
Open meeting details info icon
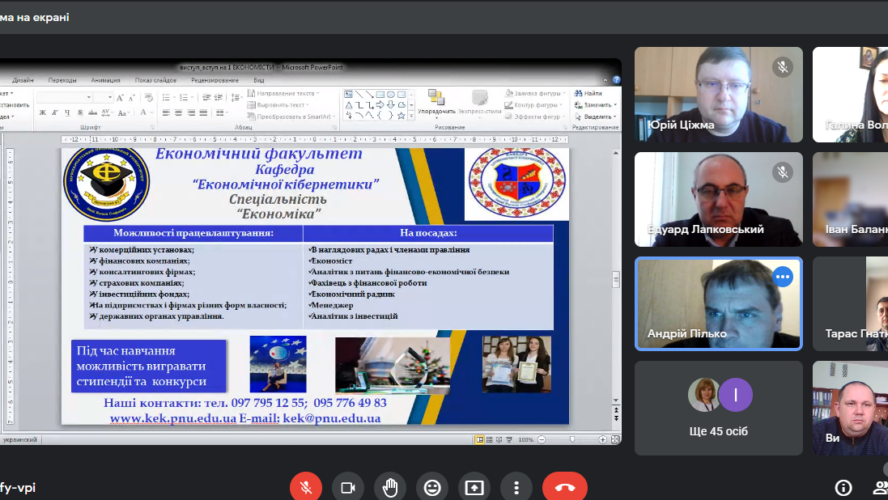843,488
